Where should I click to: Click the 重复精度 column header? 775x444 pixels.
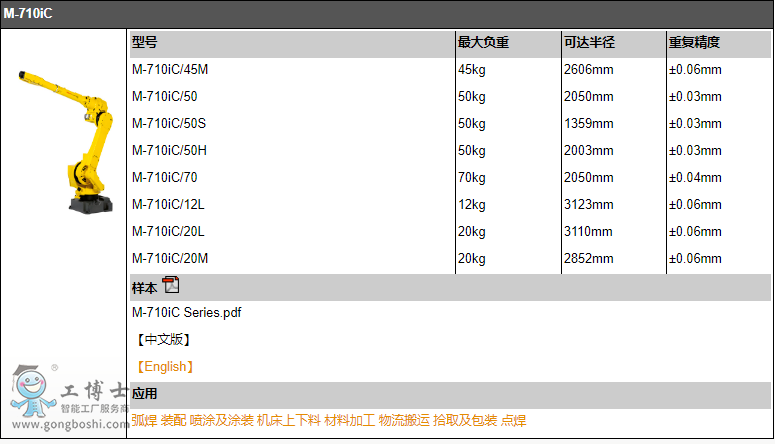[x=694, y=43]
